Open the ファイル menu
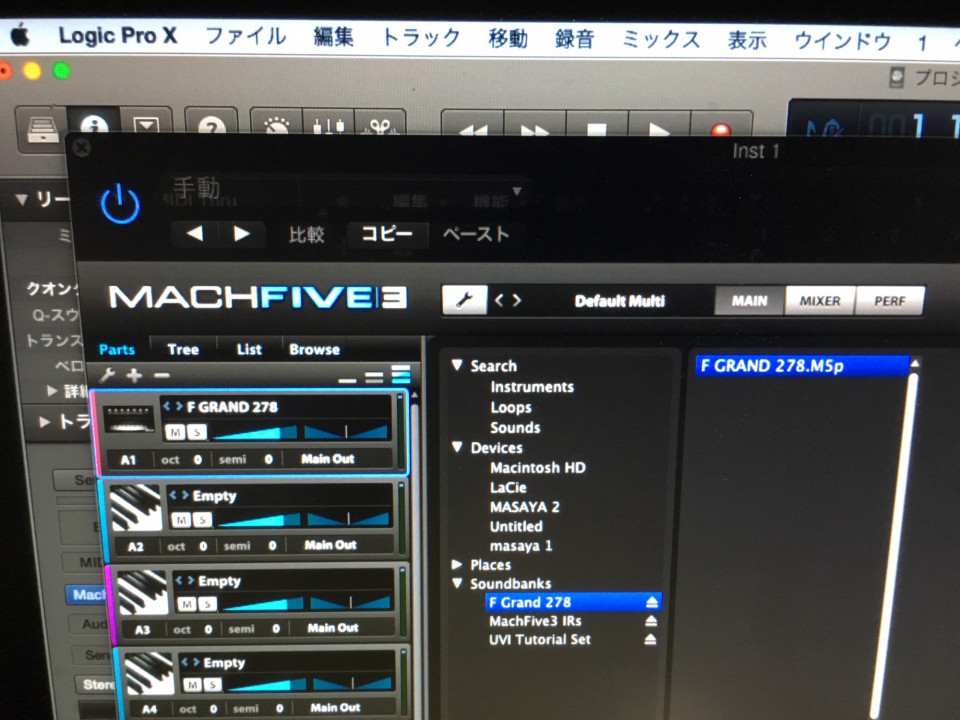The width and height of the screenshot is (960, 720). tap(246, 37)
